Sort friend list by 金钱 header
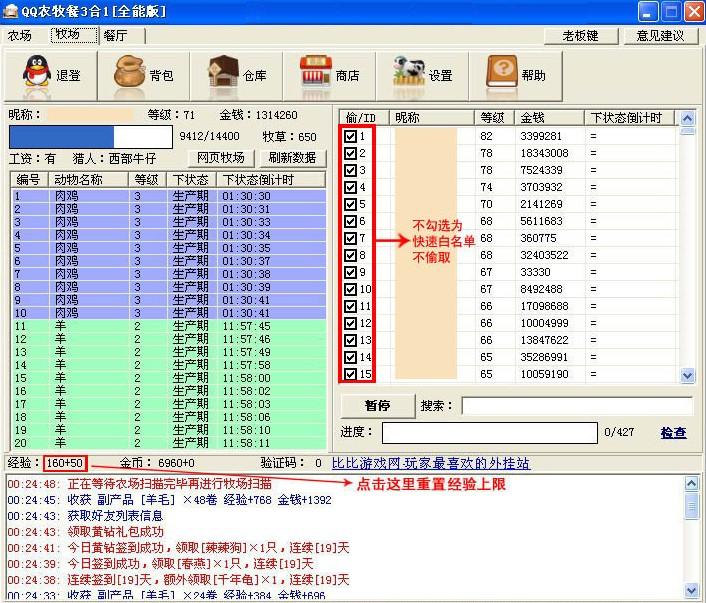 pos(549,118)
